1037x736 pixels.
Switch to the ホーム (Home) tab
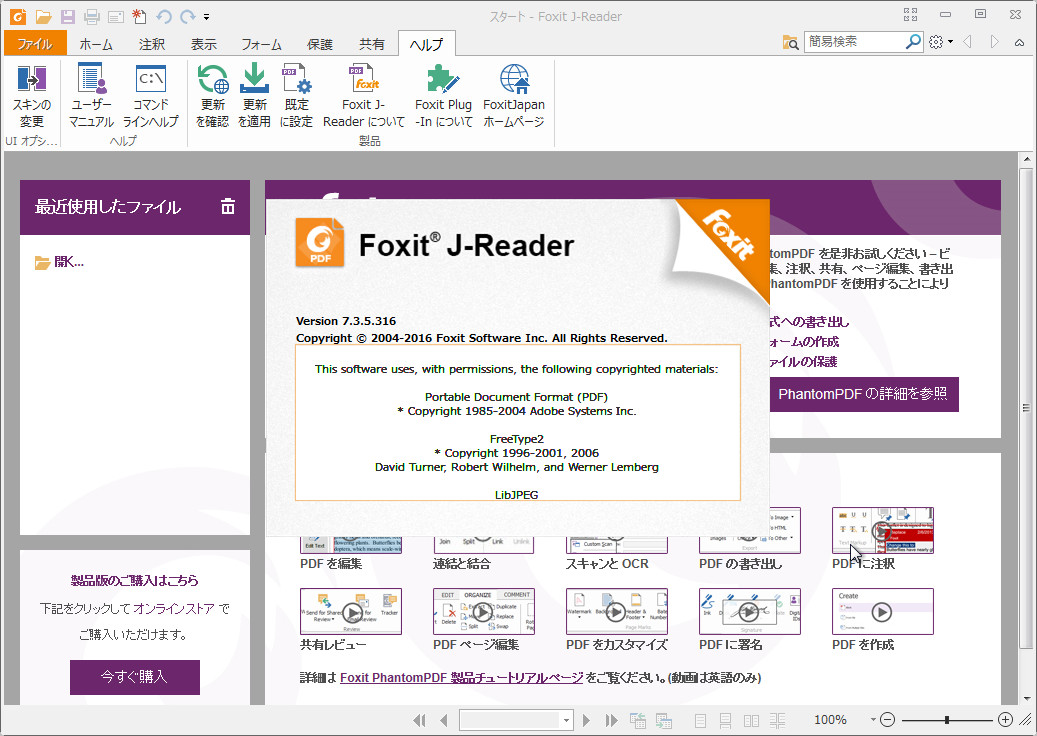click(96, 44)
